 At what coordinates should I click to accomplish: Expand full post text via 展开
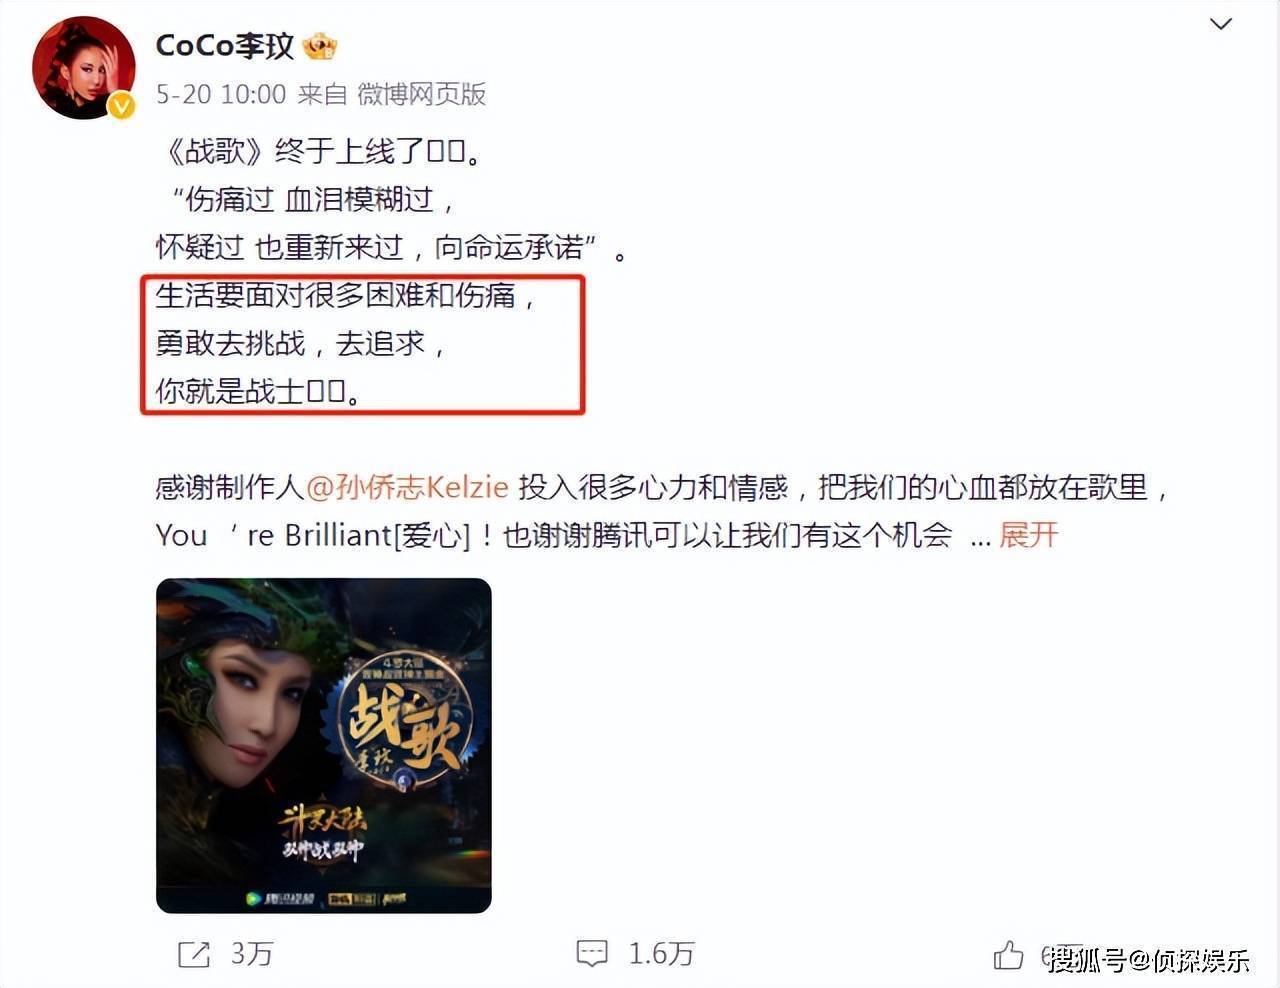point(1028,535)
